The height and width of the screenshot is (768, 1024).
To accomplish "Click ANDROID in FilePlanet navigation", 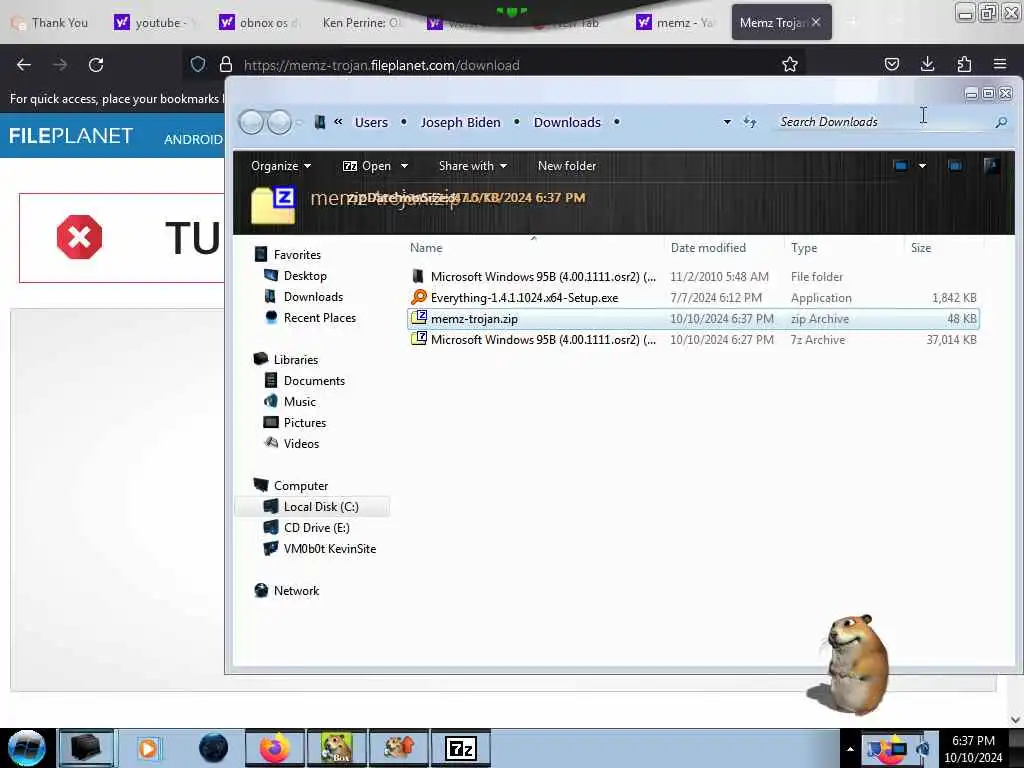I will coord(193,139).
